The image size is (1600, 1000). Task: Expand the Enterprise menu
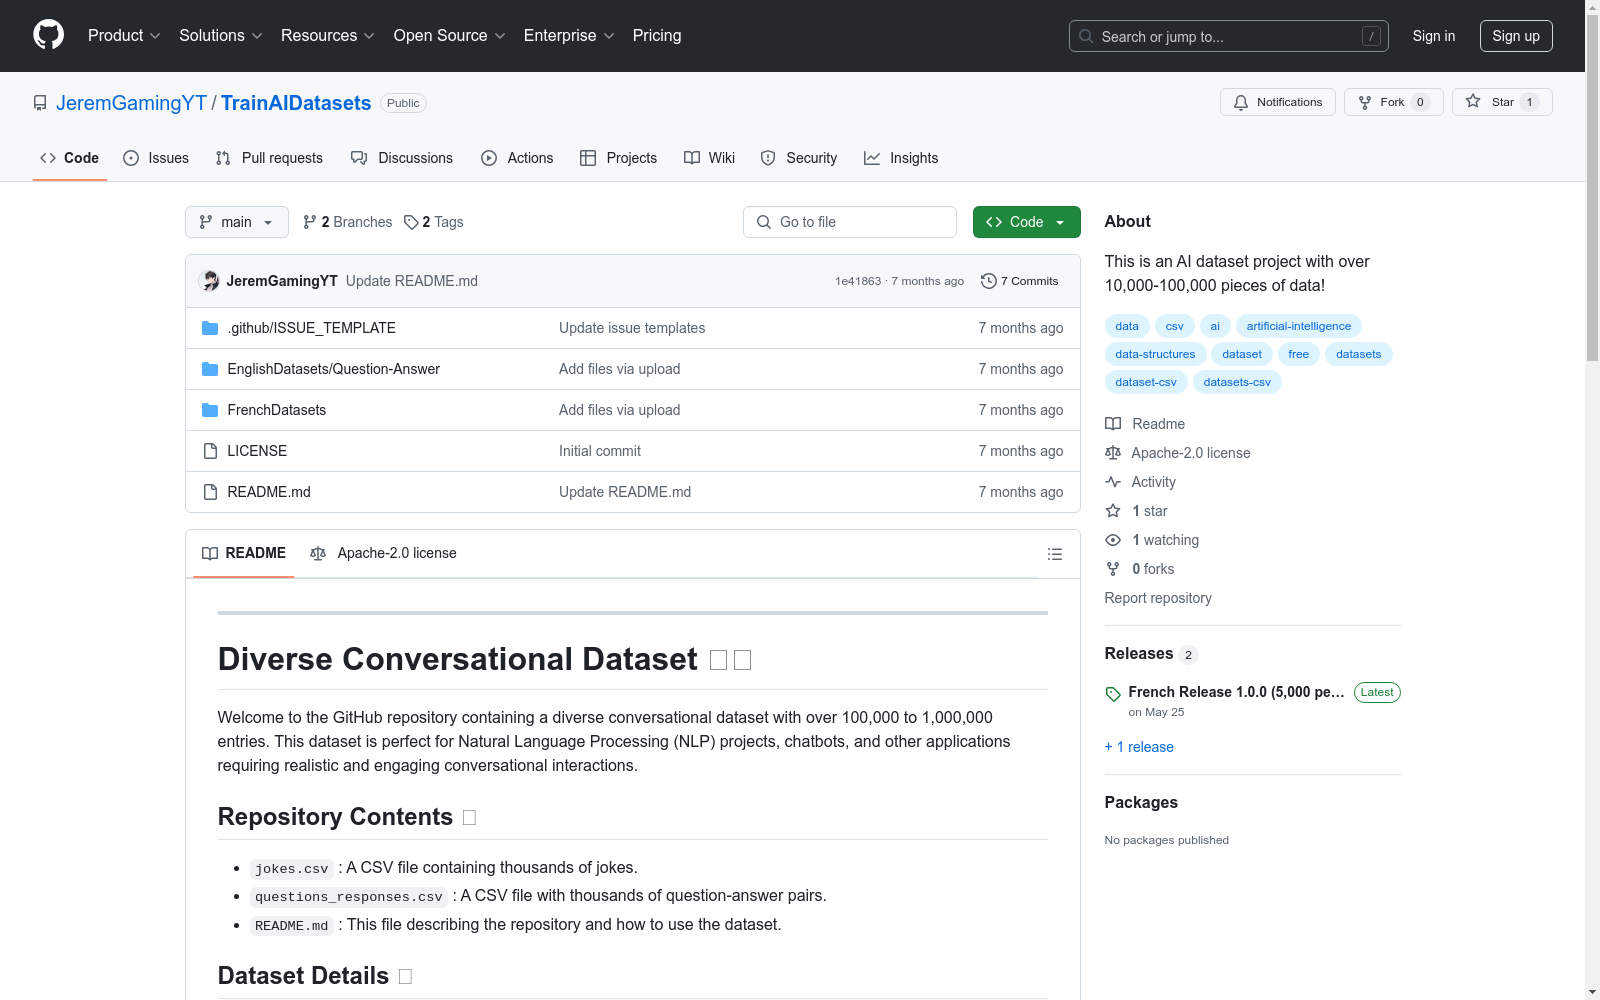pyautogui.click(x=569, y=35)
